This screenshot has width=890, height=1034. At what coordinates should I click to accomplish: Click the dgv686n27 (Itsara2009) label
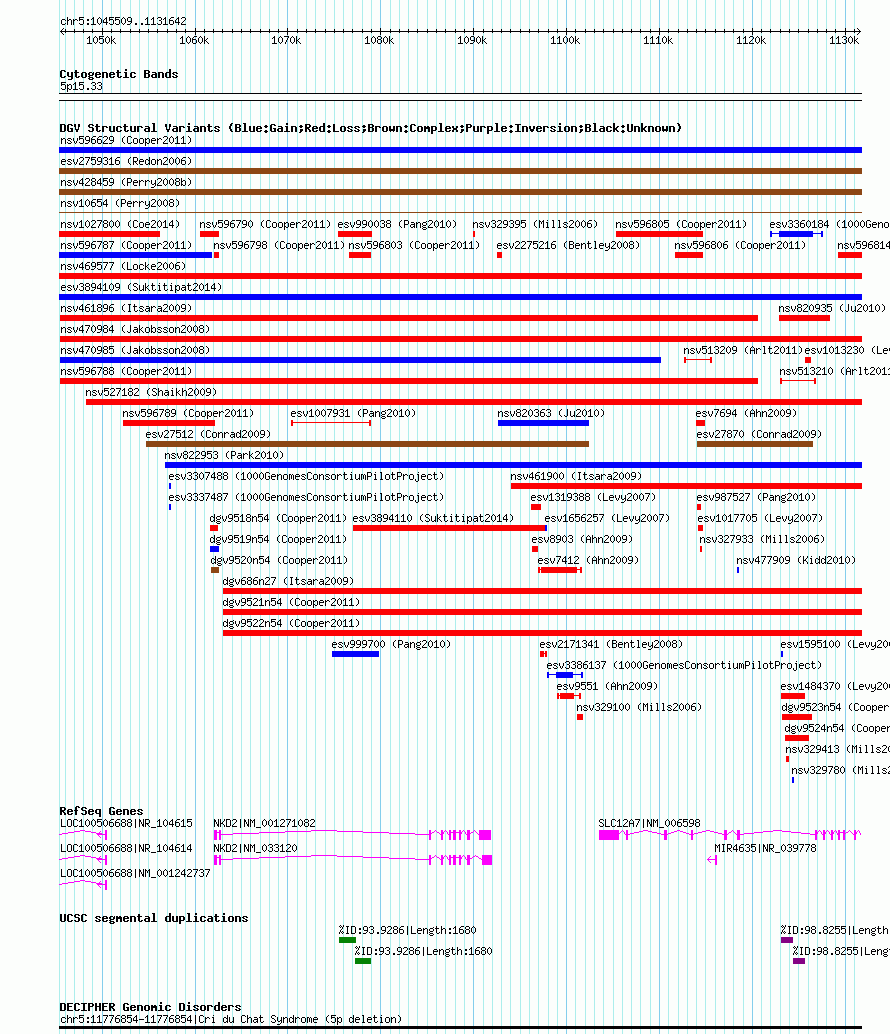pos(288,582)
